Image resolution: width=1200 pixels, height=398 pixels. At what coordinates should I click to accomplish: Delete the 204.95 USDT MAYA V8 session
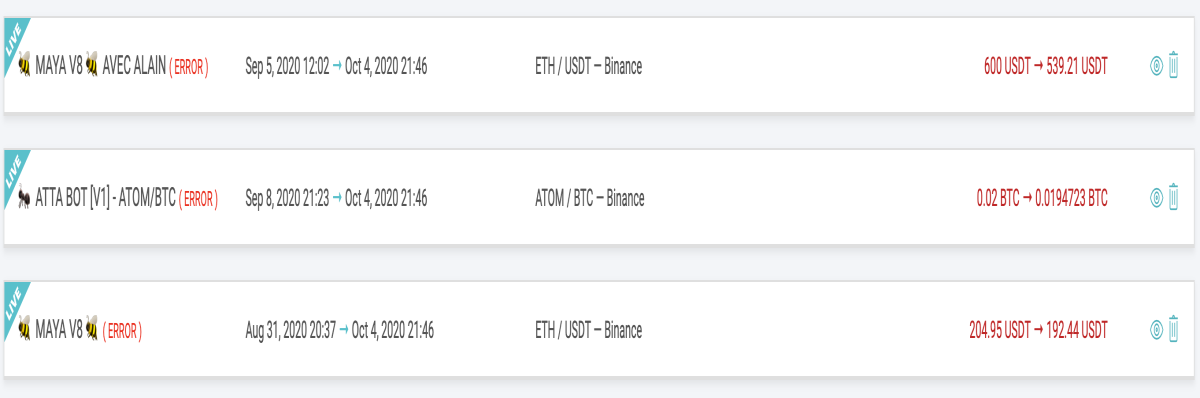pyautogui.click(x=1174, y=329)
